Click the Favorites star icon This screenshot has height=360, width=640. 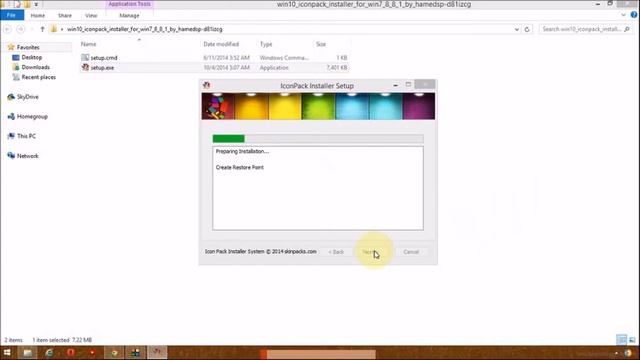tap(11, 47)
